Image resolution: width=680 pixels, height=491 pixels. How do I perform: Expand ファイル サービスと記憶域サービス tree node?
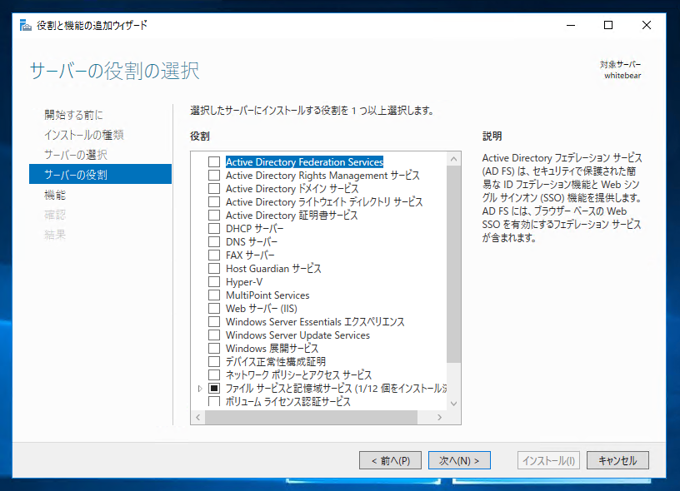199,389
